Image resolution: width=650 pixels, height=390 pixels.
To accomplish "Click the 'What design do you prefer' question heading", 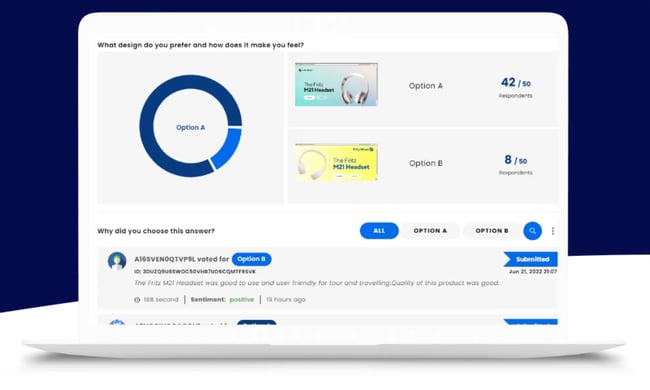I will pos(200,45).
